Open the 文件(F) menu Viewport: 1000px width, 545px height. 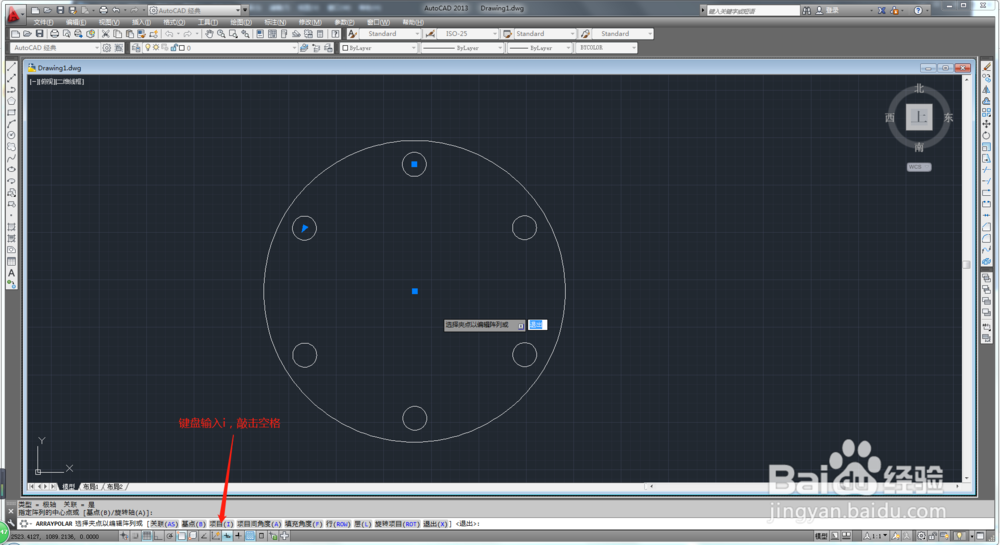(43, 22)
